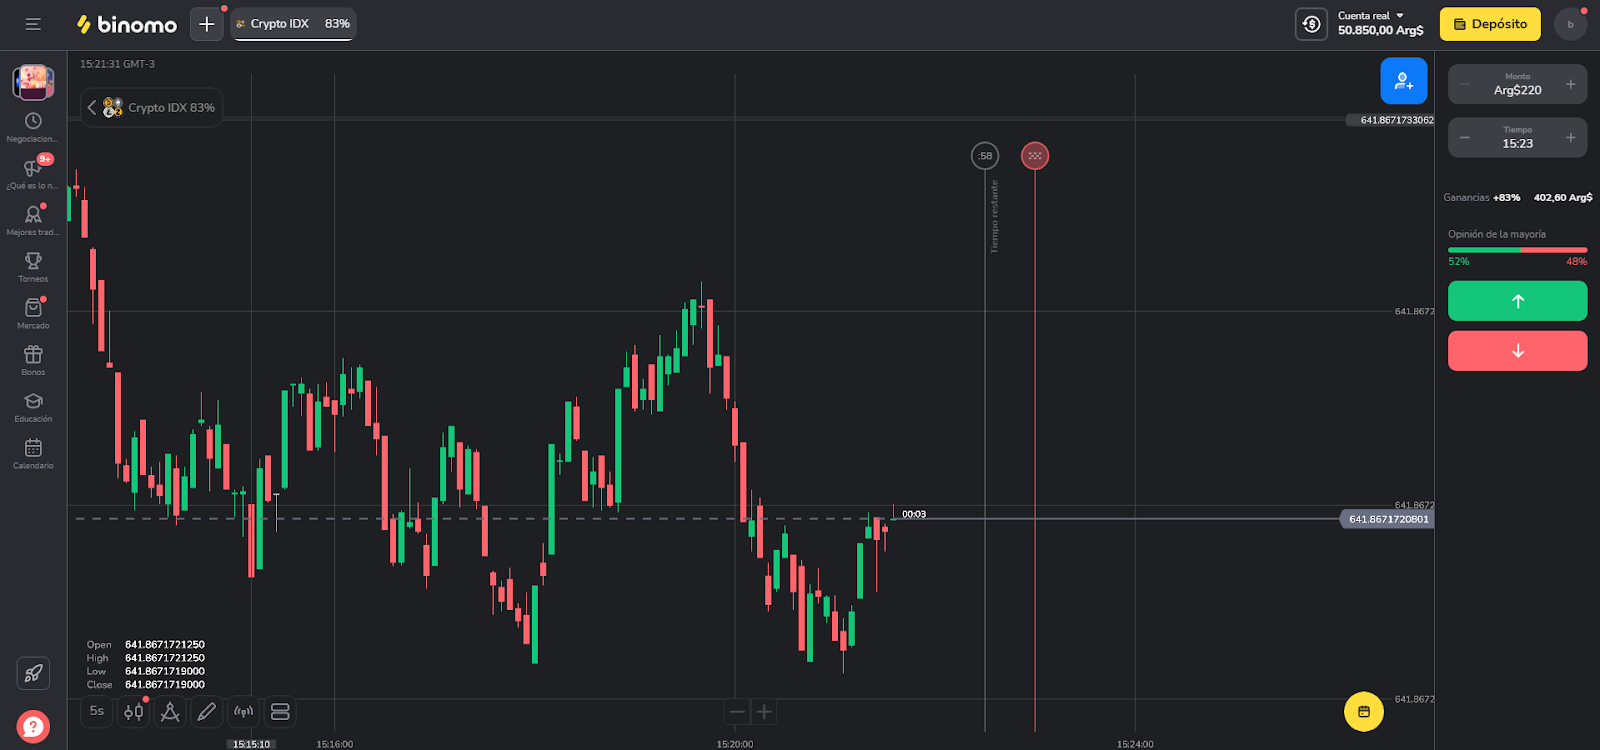Expand the Cuenta real account dropdown
This screenshot has height=750, width=1600.
[x=1380, y=23]
